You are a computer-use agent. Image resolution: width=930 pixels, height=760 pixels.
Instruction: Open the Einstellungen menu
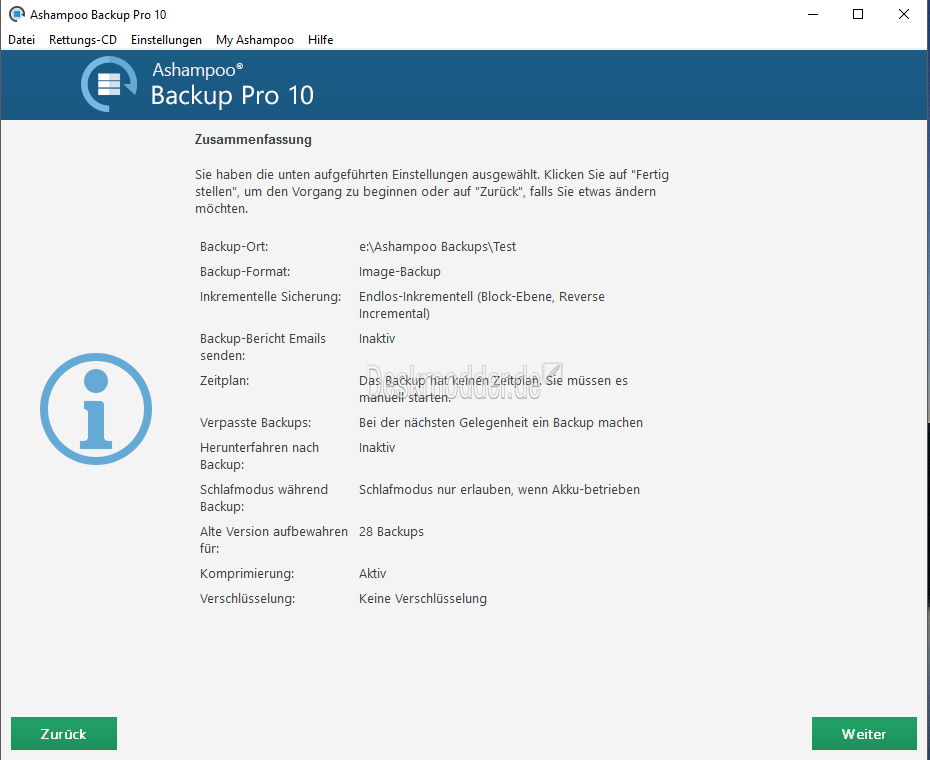[x=166, y=40]
